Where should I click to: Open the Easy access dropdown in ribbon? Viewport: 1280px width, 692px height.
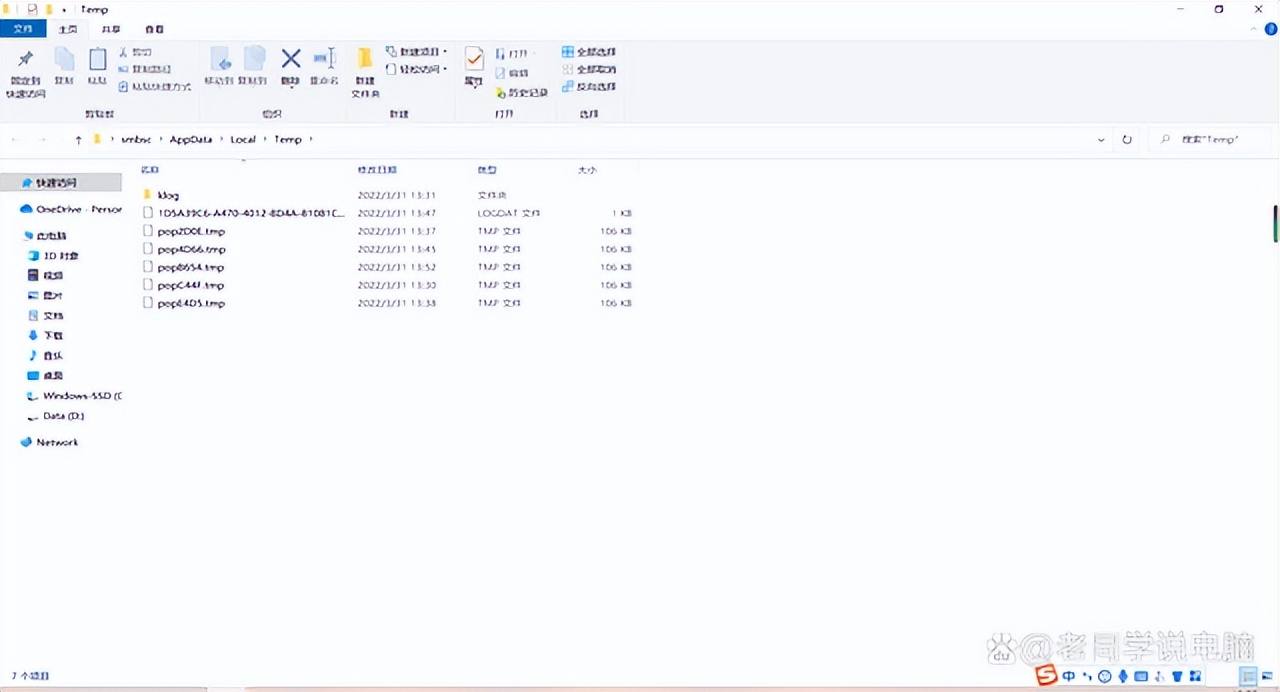(417, 69)
